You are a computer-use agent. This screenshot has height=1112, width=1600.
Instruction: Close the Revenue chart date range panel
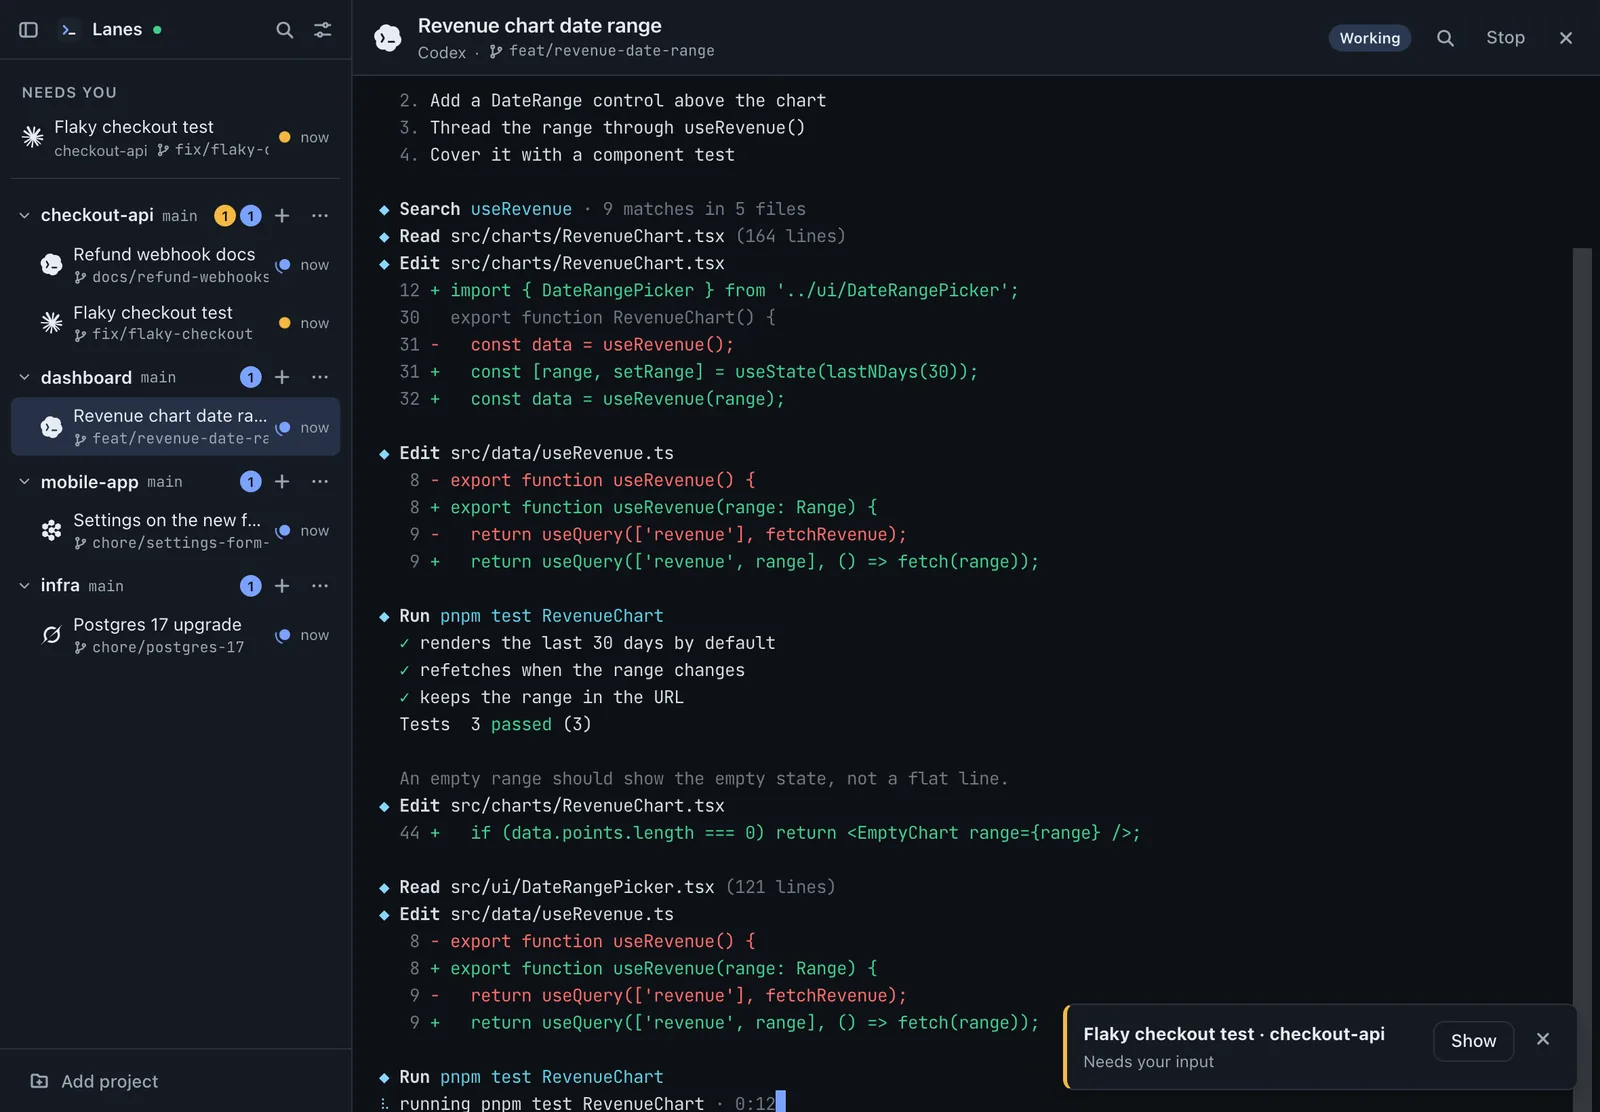pos(1566,38)
